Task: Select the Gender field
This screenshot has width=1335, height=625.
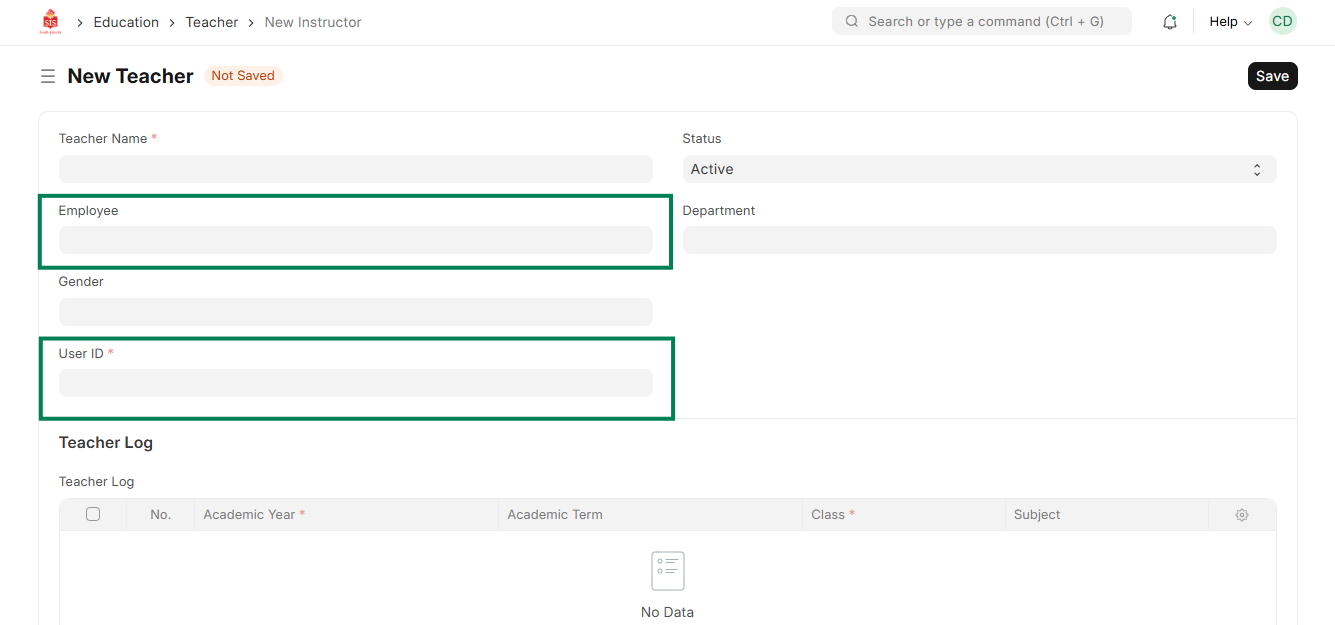Action: pos(355,312)
